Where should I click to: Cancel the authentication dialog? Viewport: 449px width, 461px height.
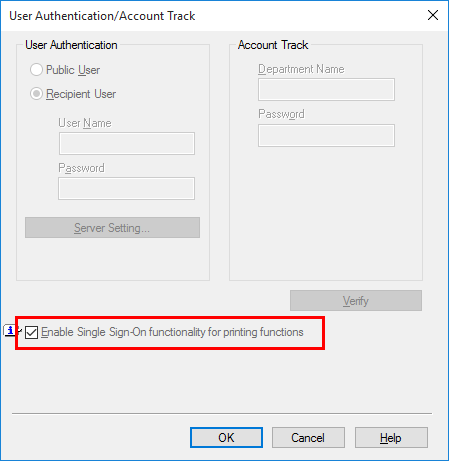[x=308, y=438]
